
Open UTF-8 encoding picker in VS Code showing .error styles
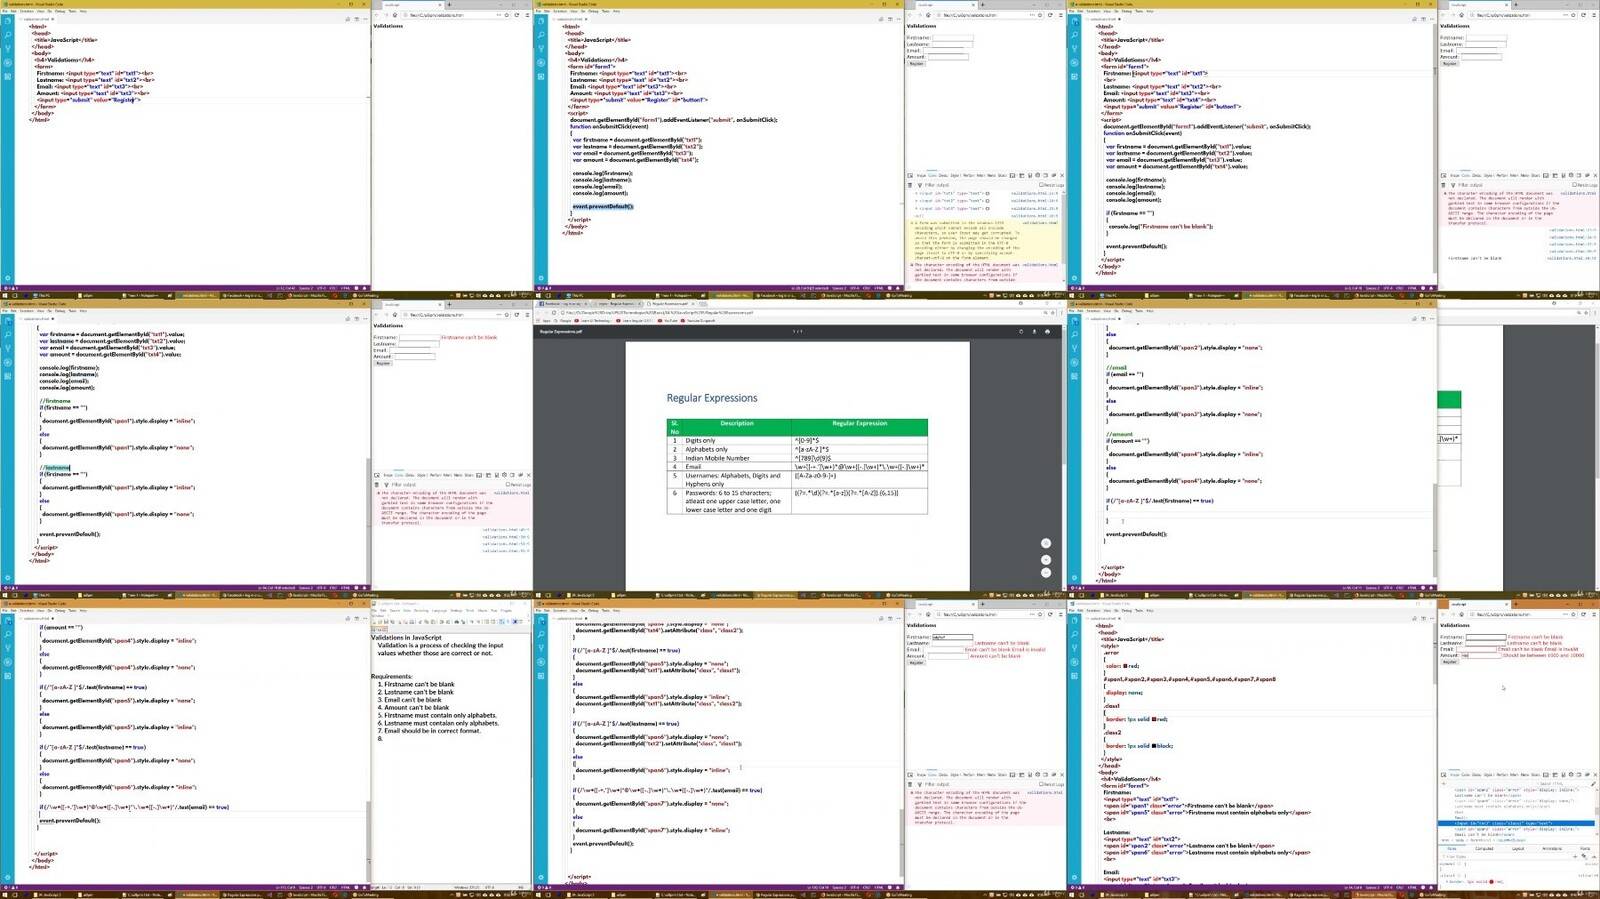(1389, 887)
